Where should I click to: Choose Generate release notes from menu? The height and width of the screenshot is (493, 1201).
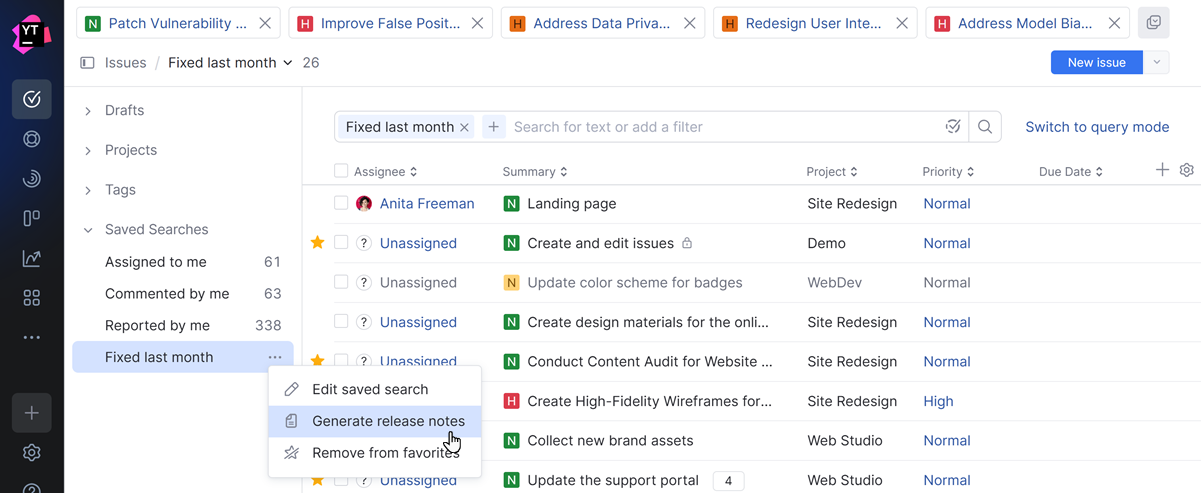(x=388, y=421)
